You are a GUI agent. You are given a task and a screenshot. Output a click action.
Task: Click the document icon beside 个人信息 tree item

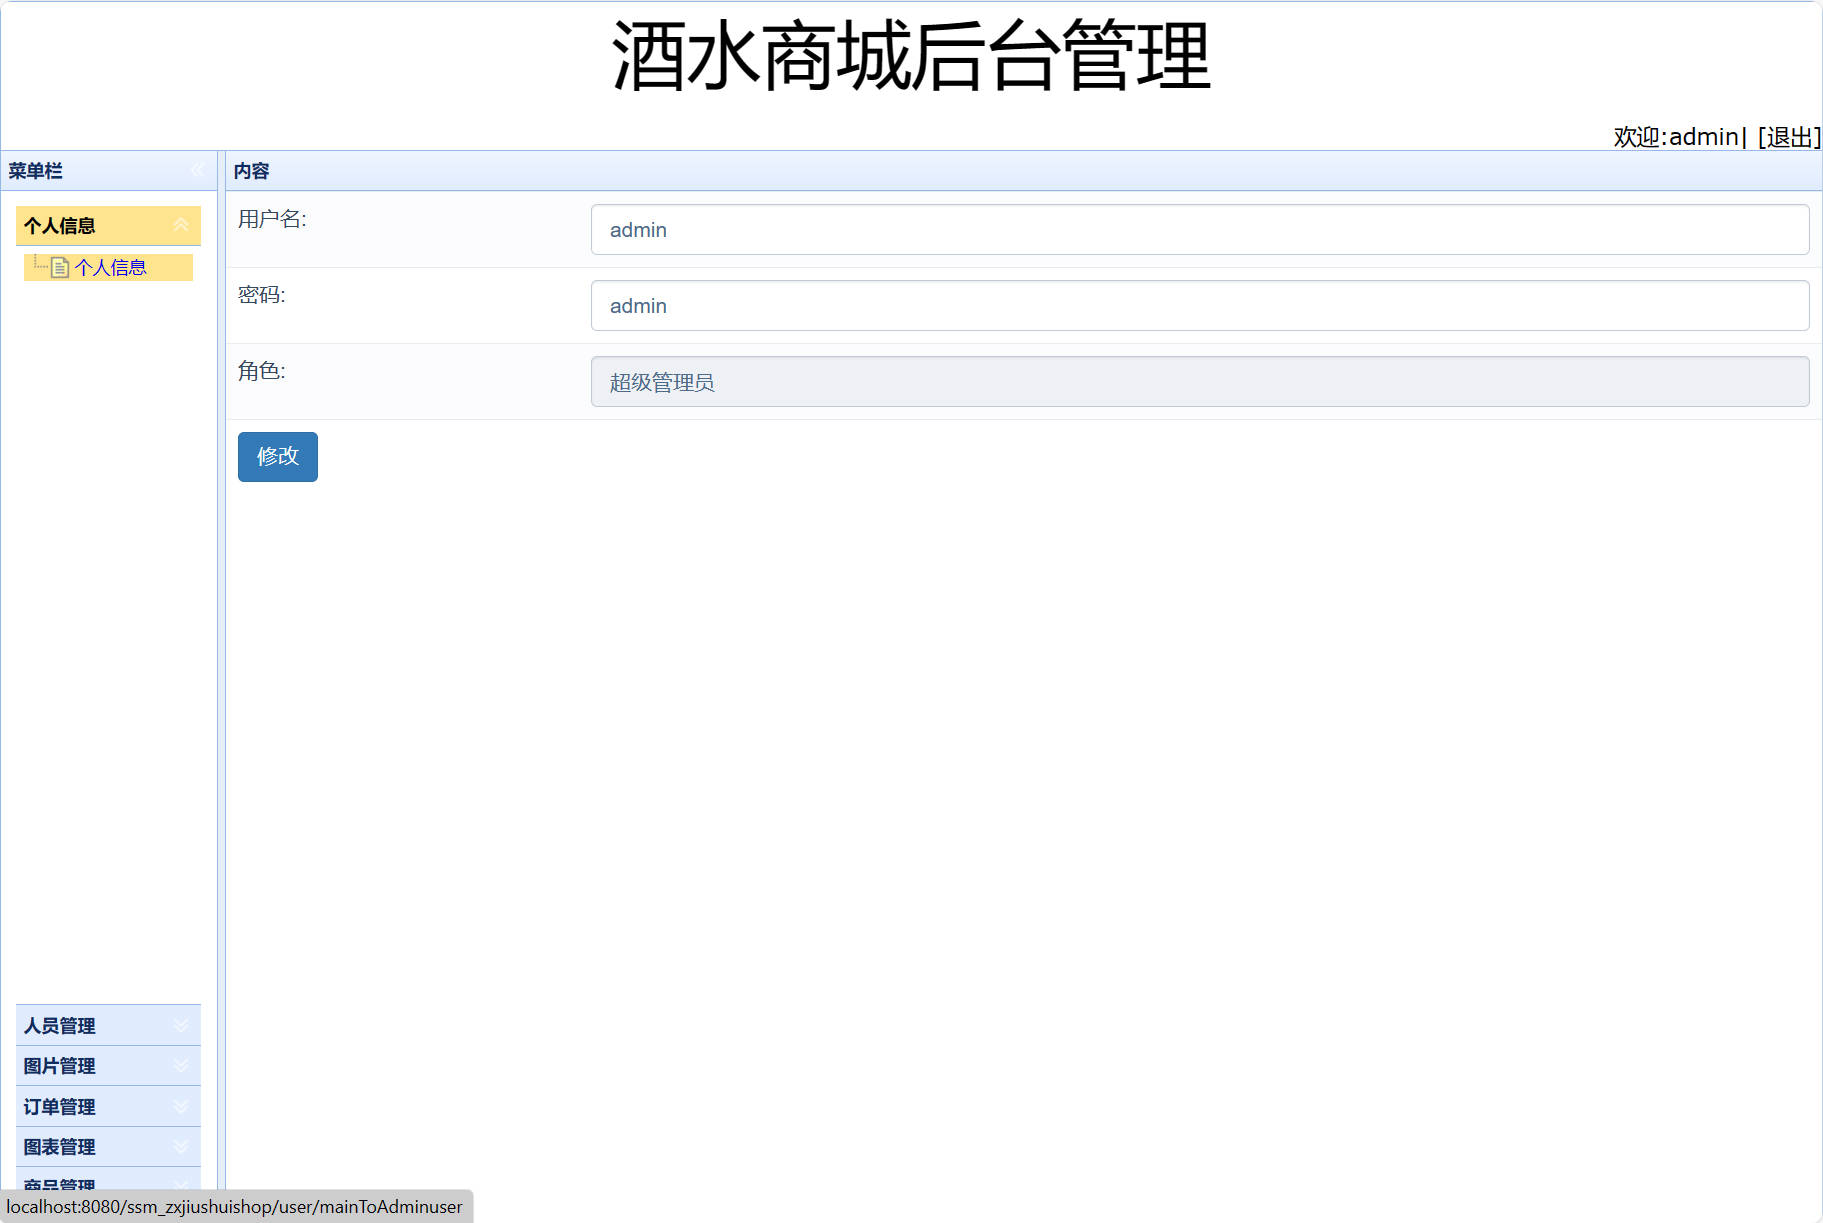click(x=58, y=267)
